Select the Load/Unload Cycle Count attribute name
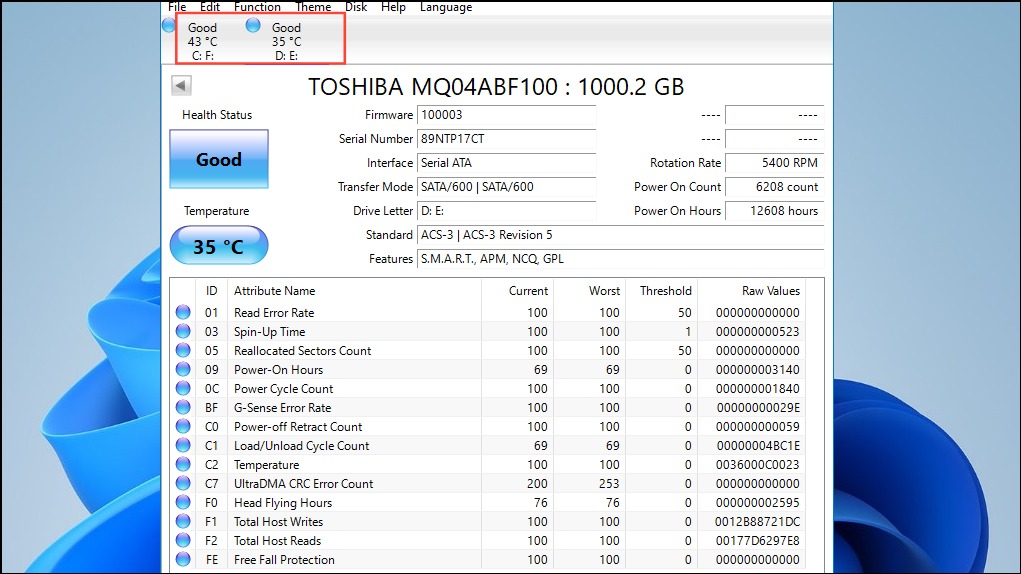Image resolution: width=1021 pixels, height=574 pixels. click(301, 446)
